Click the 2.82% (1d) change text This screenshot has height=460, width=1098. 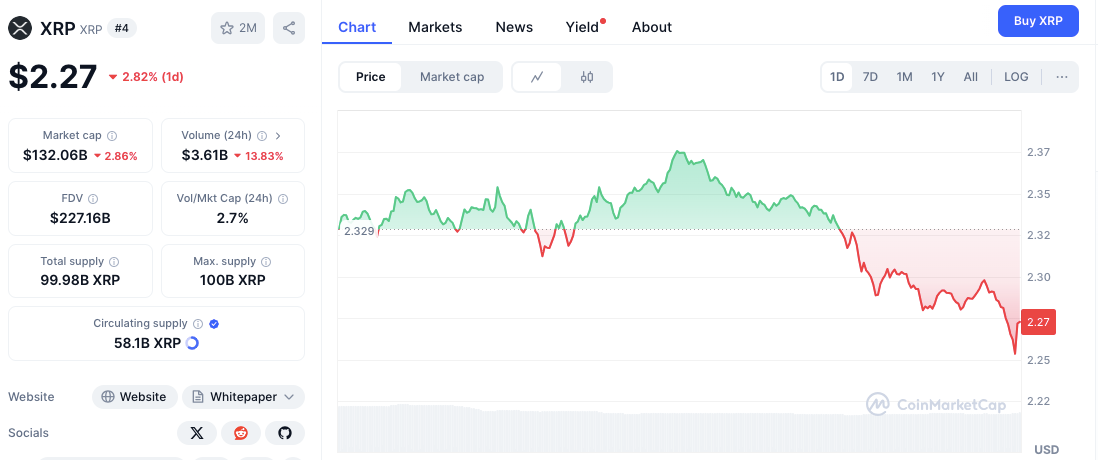coord(146,77)
